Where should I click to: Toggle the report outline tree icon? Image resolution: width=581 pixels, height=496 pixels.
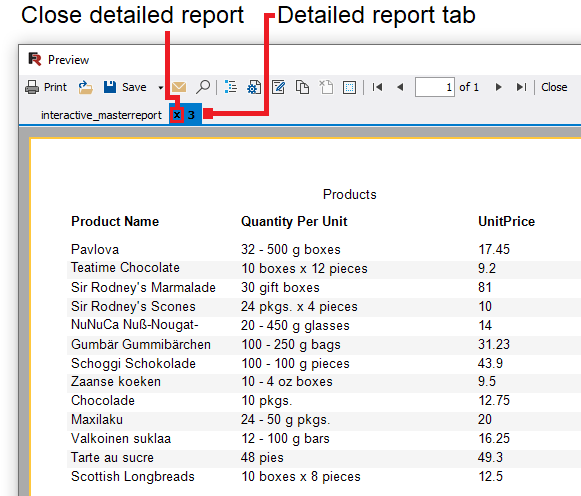[x=230, y=87]
